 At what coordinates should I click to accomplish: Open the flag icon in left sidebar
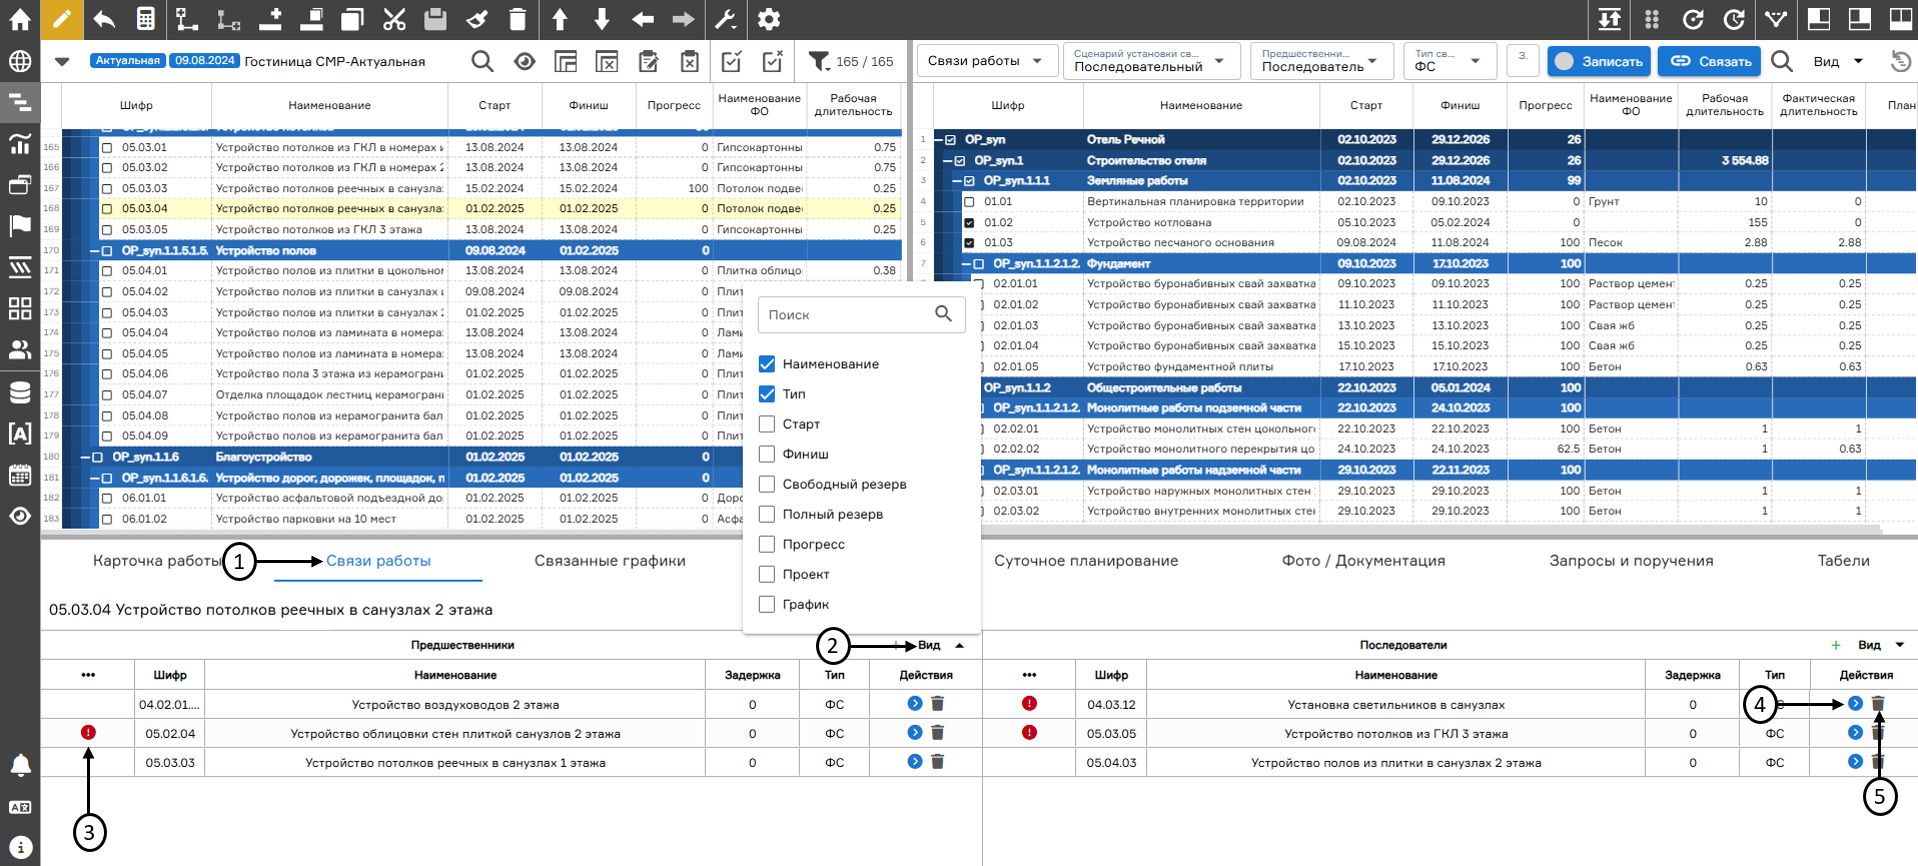20,226
